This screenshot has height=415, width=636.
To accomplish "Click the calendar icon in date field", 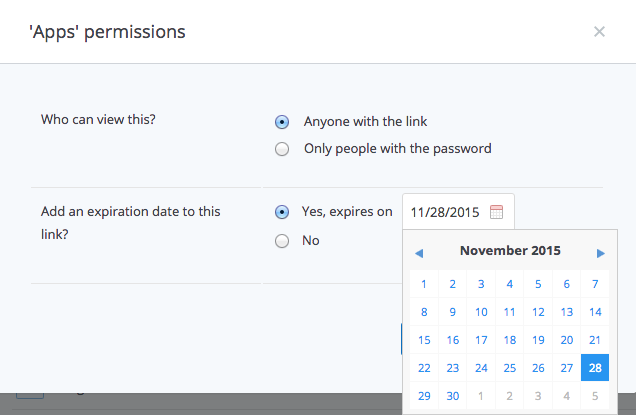I will [x=496, y=212].
